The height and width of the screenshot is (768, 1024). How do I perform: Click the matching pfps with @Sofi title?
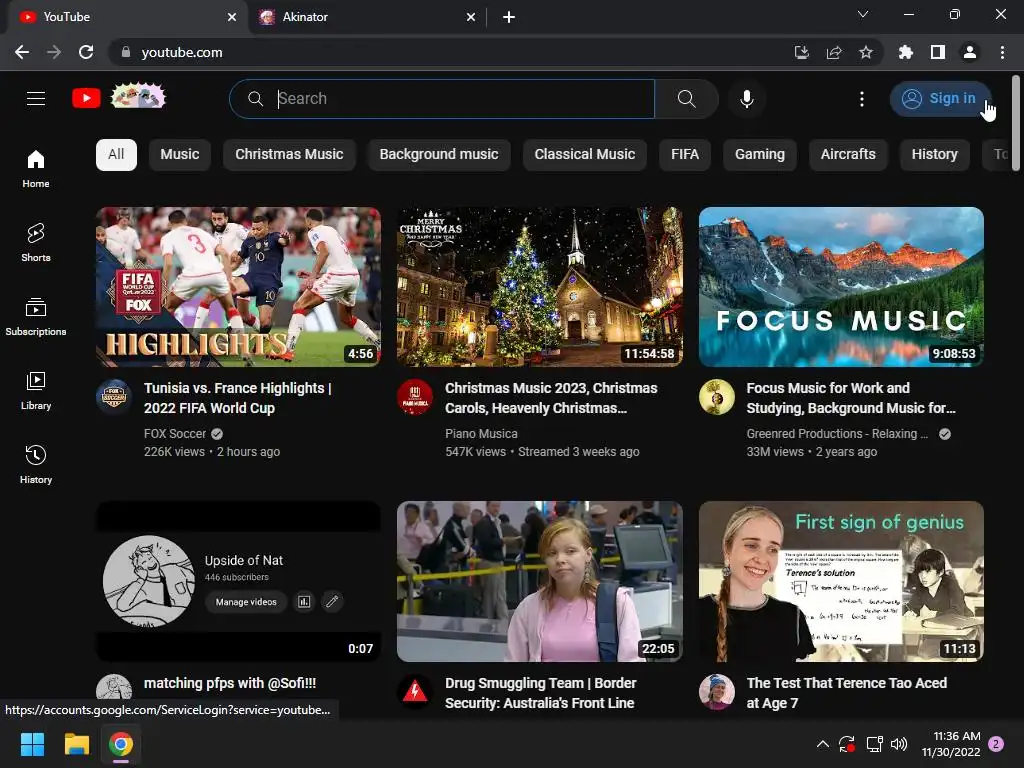230,683
